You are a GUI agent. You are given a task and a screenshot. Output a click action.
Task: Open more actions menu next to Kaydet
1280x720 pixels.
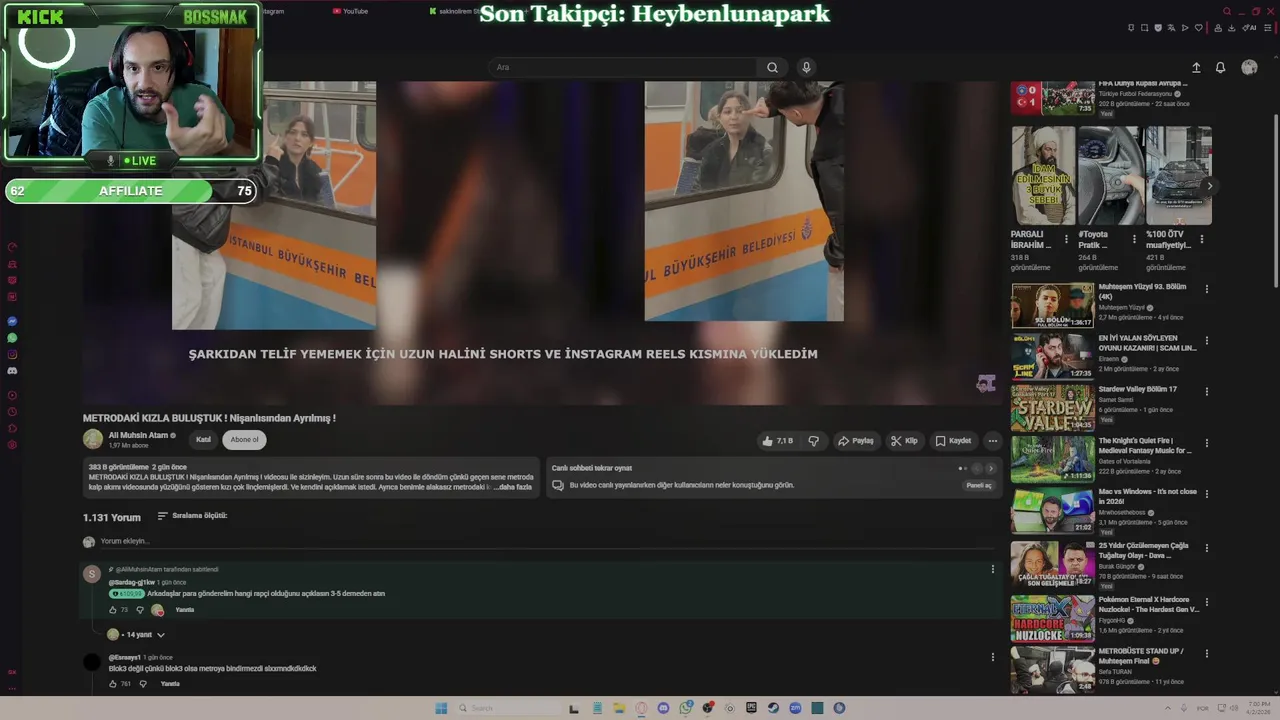[992, 441]
